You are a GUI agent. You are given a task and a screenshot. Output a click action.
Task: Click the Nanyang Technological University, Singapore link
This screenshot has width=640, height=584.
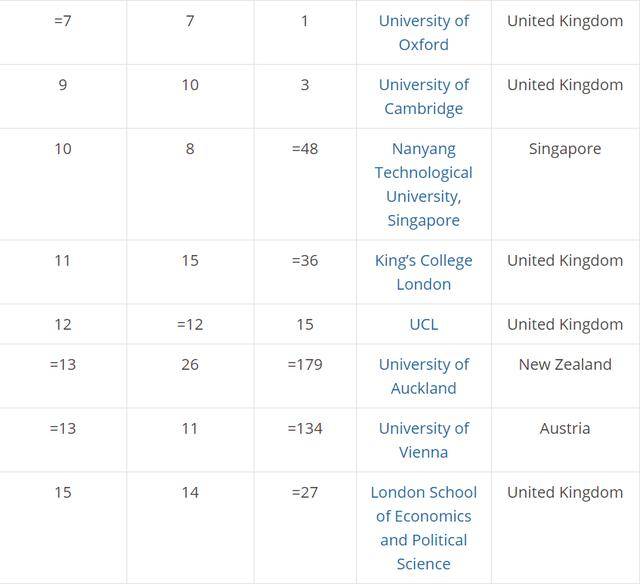pyautogui.click(x=423, y=184)
